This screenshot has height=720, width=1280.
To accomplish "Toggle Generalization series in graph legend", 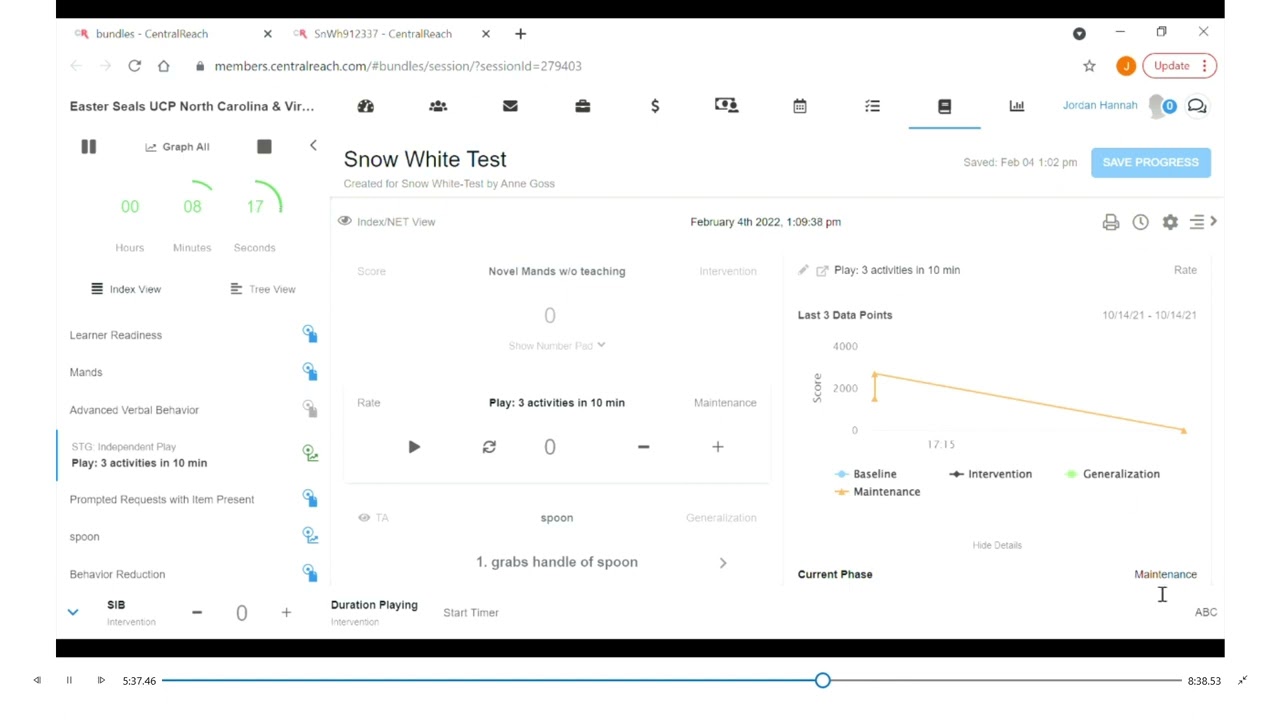I will tap(1113, 474).
